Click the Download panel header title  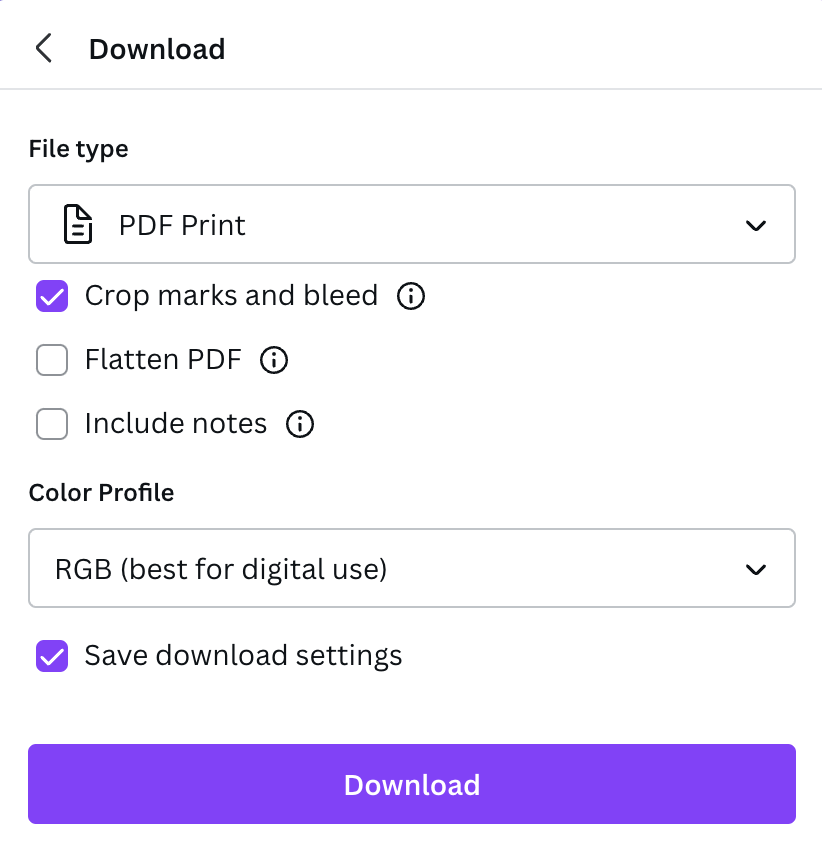[x=157, y=49]
